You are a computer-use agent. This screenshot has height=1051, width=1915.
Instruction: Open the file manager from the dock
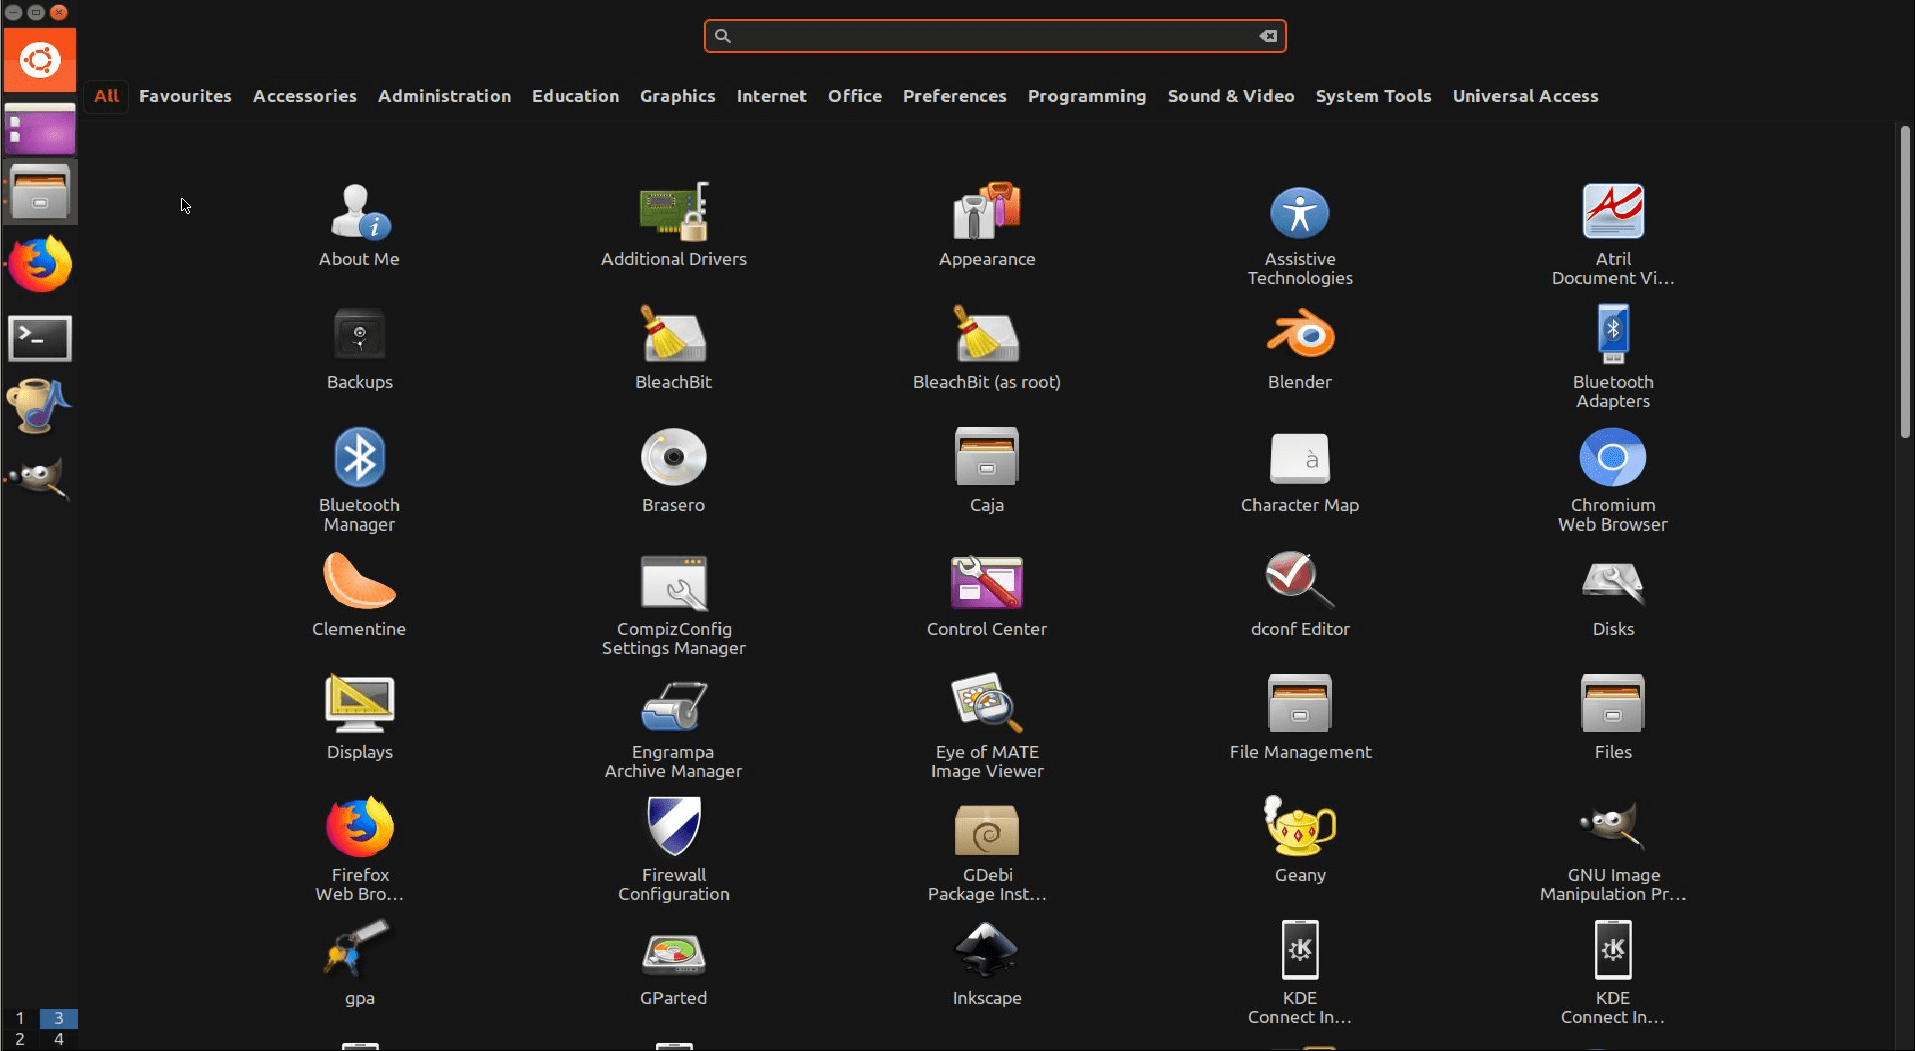point(40,191)
